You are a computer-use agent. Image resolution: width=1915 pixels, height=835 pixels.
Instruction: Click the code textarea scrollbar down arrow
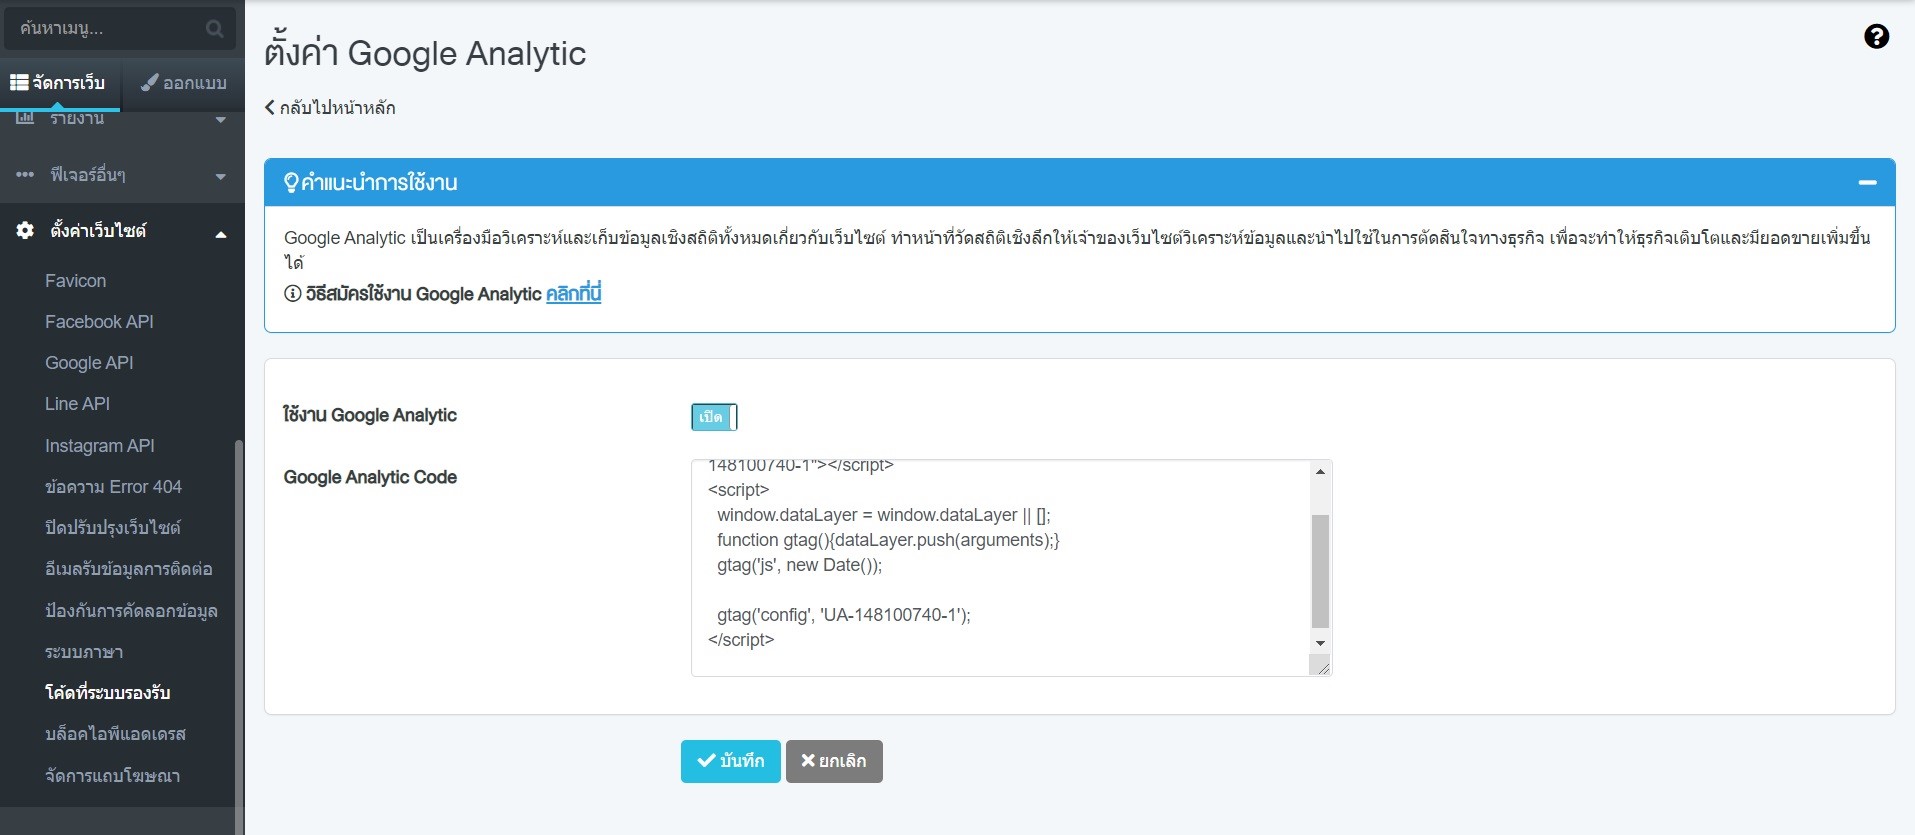(1320, 643)
